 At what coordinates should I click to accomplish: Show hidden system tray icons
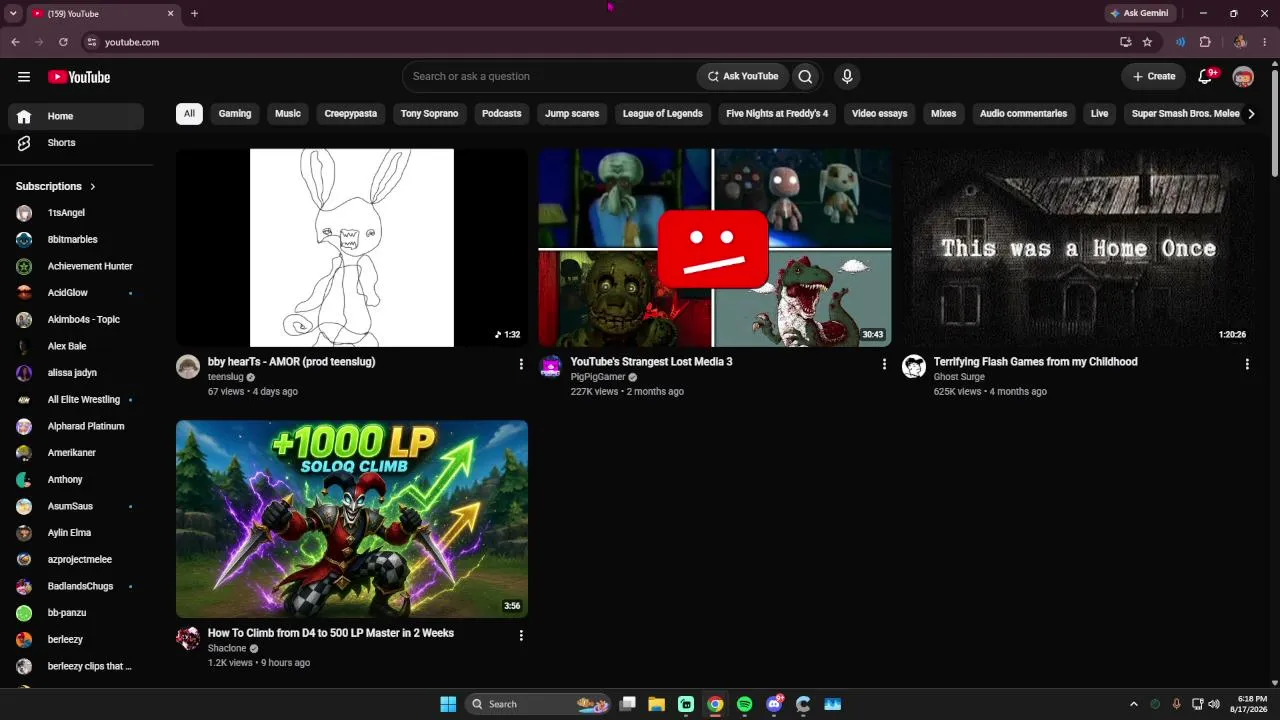click(1134, 704)
